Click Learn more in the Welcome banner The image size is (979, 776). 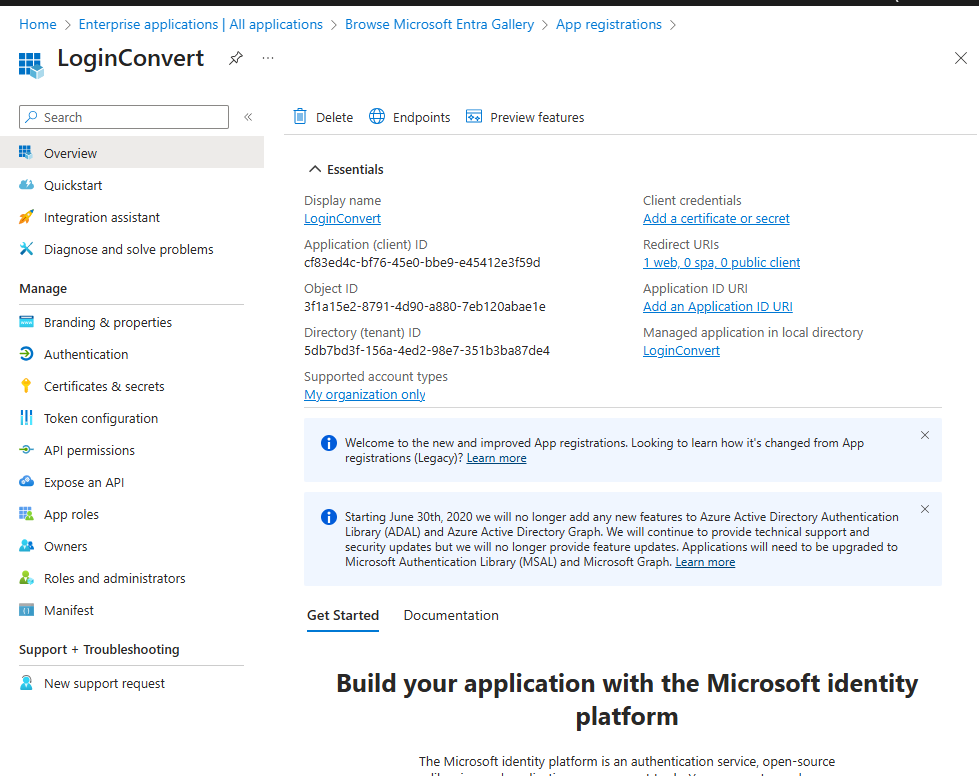[496, 458]
